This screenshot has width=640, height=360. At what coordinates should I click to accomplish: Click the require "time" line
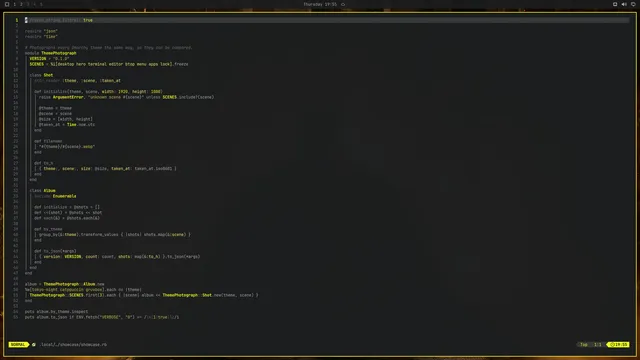pyautogui.click(x=41, y=36)
